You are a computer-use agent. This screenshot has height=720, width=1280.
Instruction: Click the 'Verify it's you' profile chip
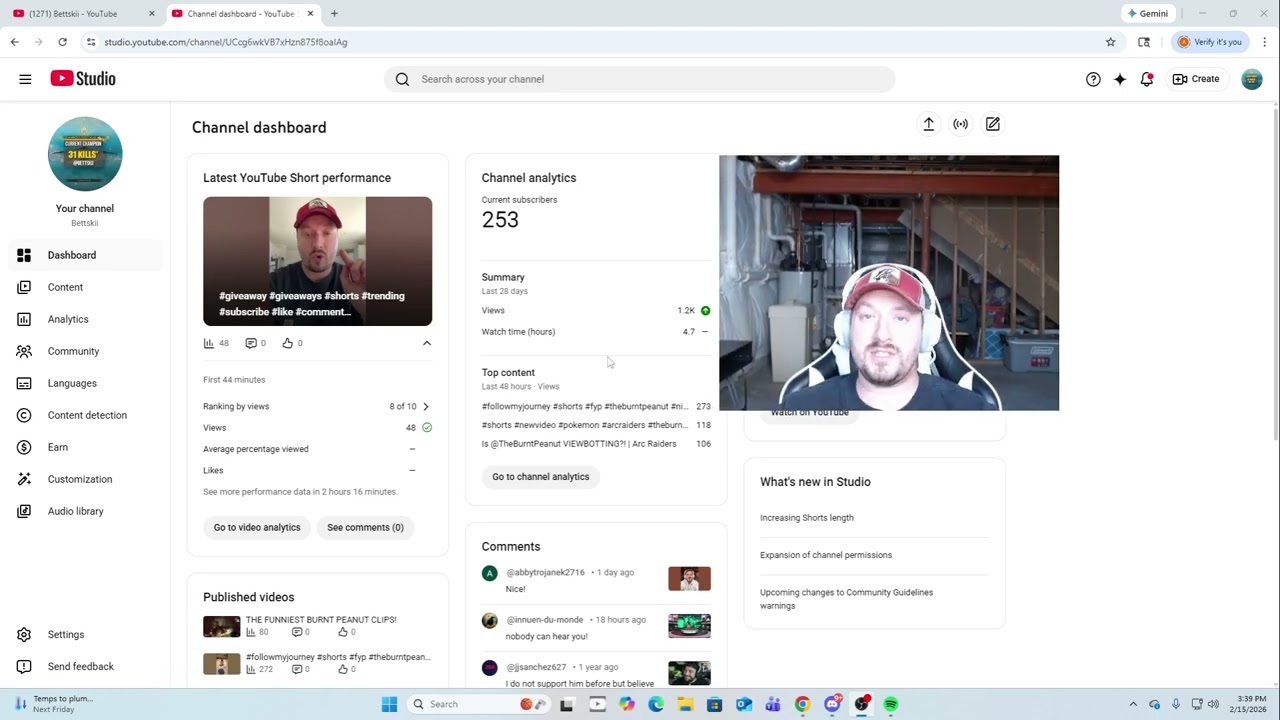point(1210,42)
